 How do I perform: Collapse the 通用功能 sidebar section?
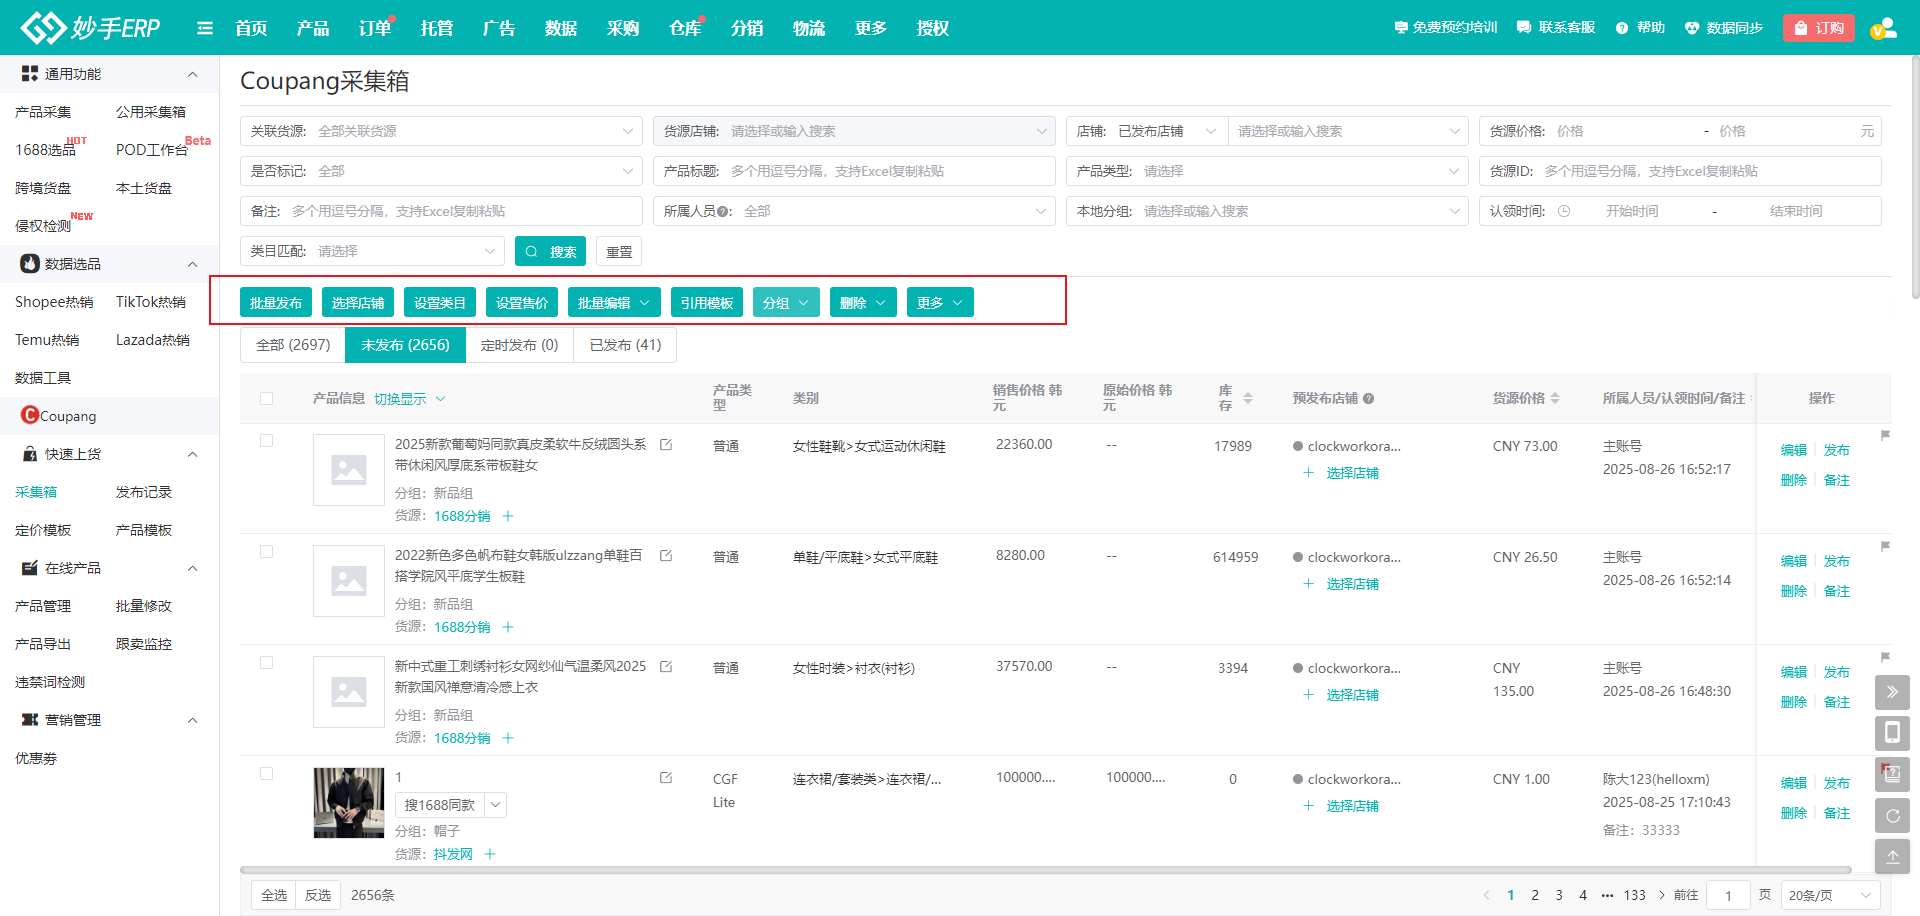pos(192,74)
